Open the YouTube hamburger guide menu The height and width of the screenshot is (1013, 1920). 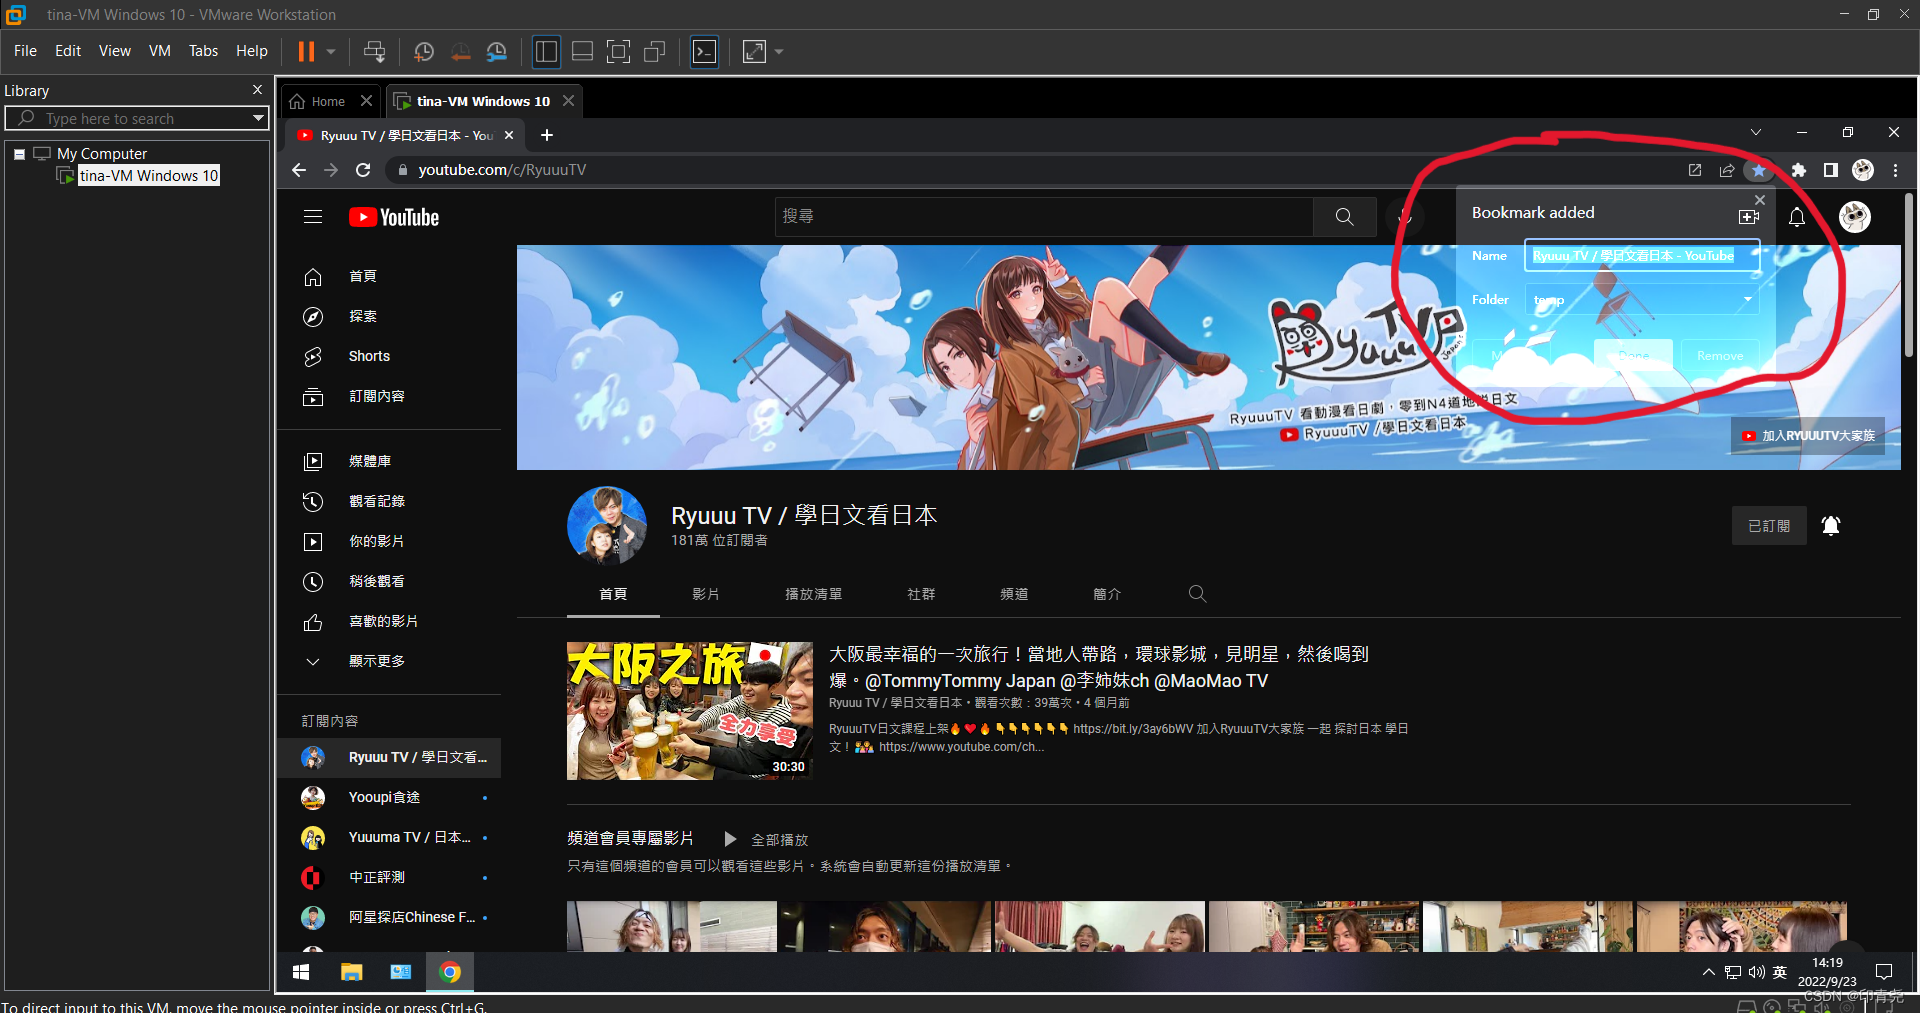[x=313, y=217]
